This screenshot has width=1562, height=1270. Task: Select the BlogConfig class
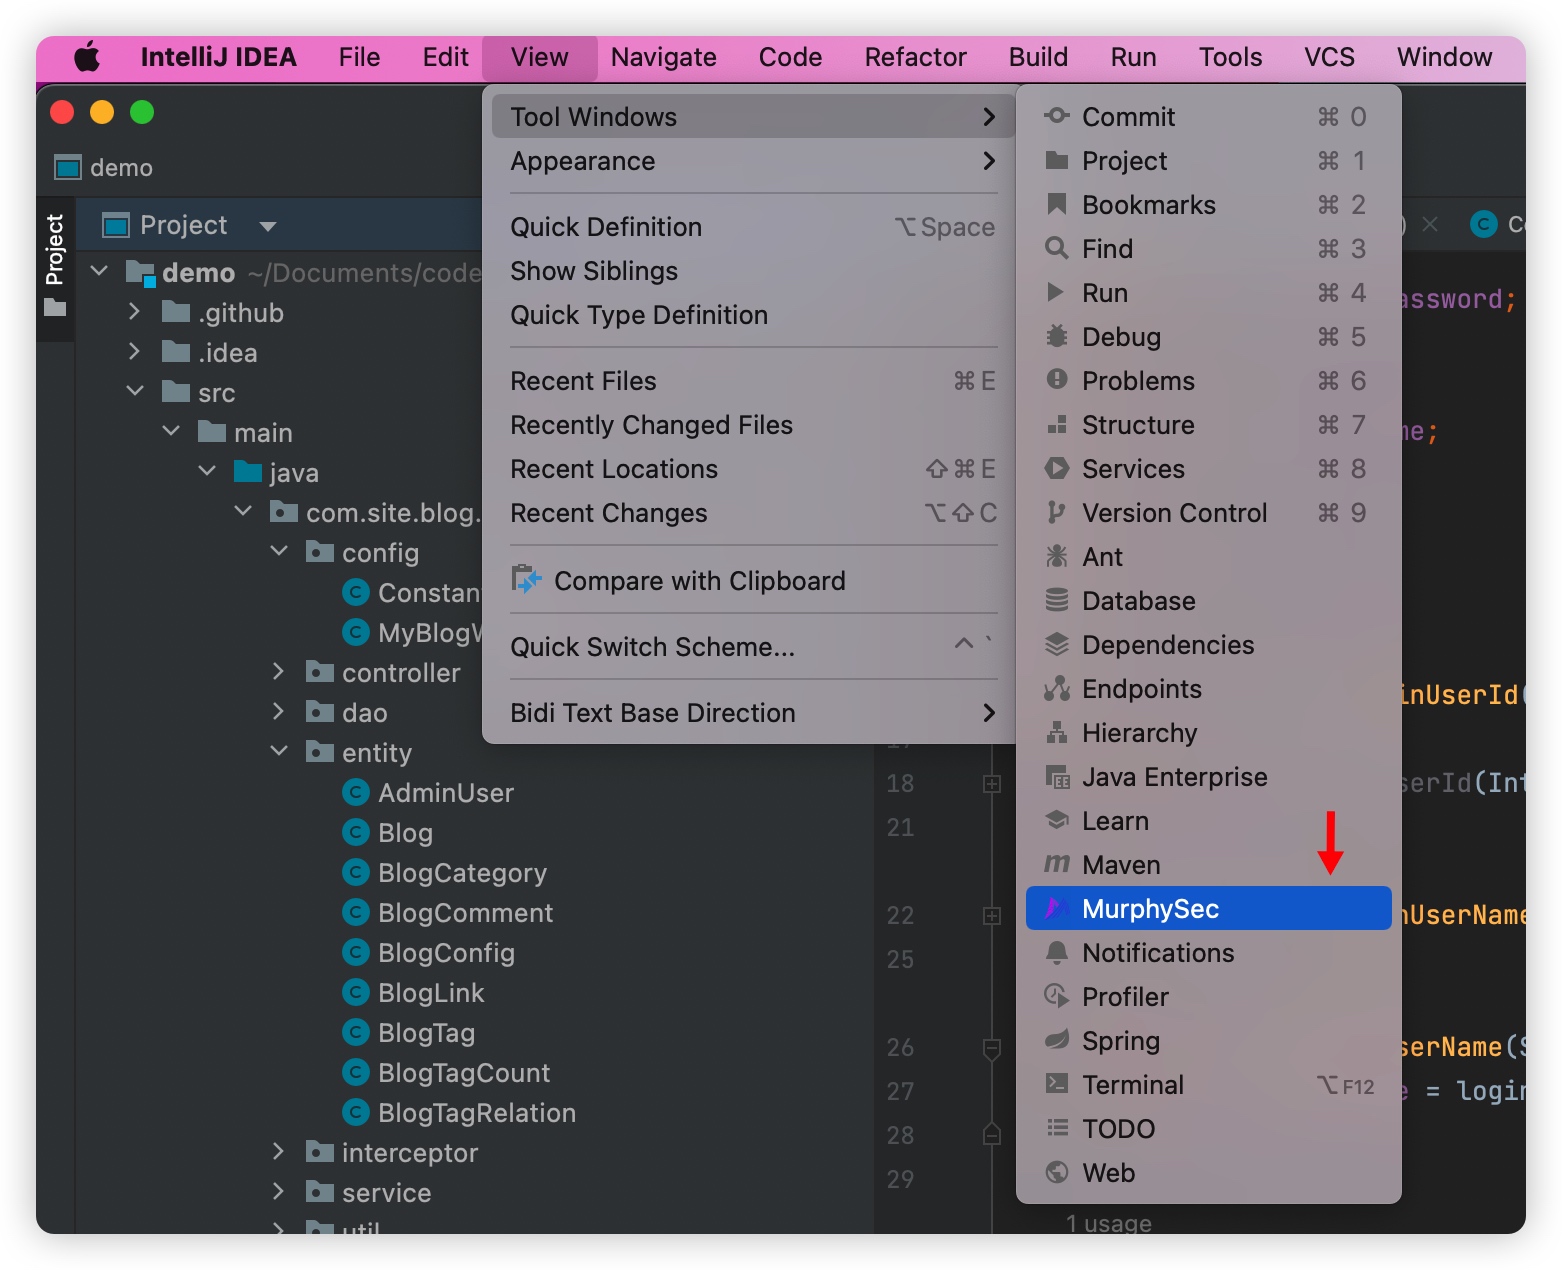tap(446, 953)
